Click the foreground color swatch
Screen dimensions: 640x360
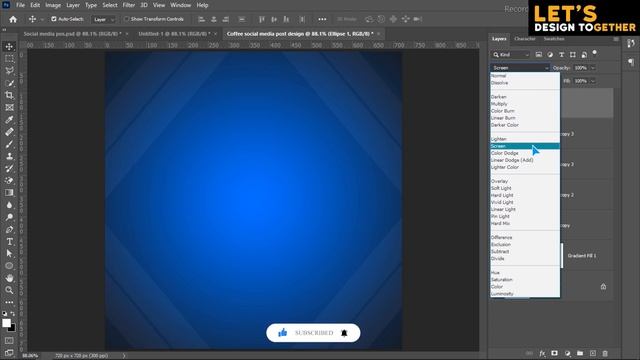coord(6,323)
